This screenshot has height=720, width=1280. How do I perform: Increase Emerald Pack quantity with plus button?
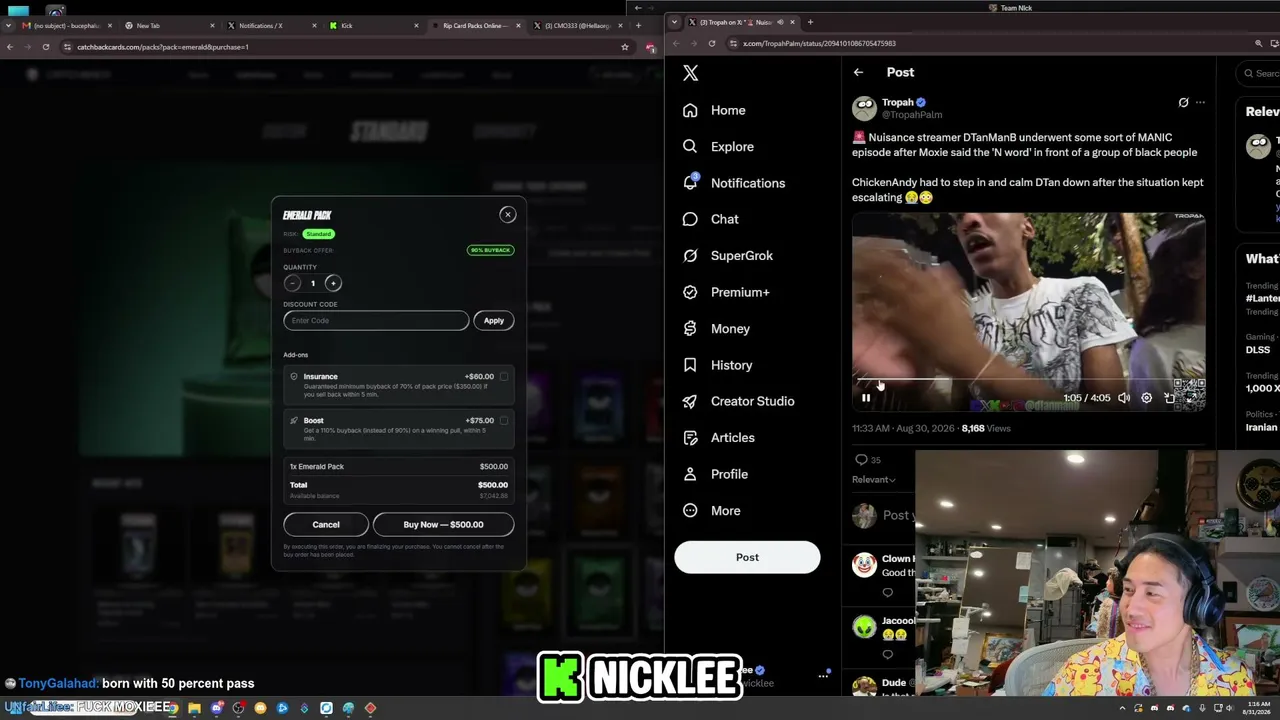[333, 283]
